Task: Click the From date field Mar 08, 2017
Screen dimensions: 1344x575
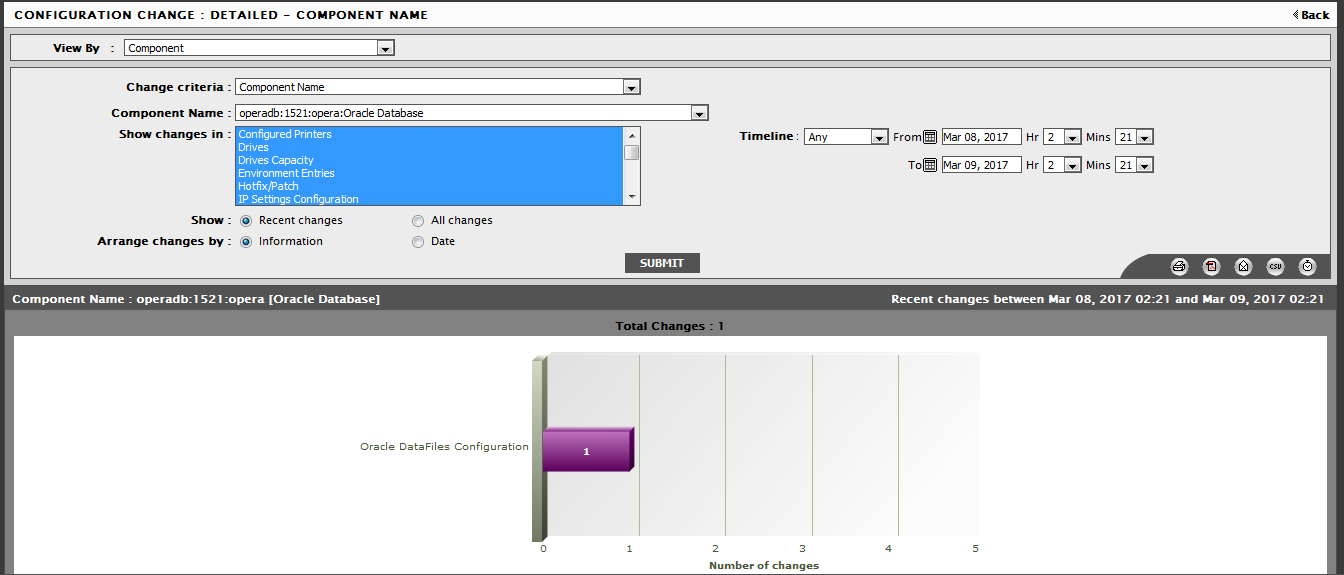Action: point(982,137)
